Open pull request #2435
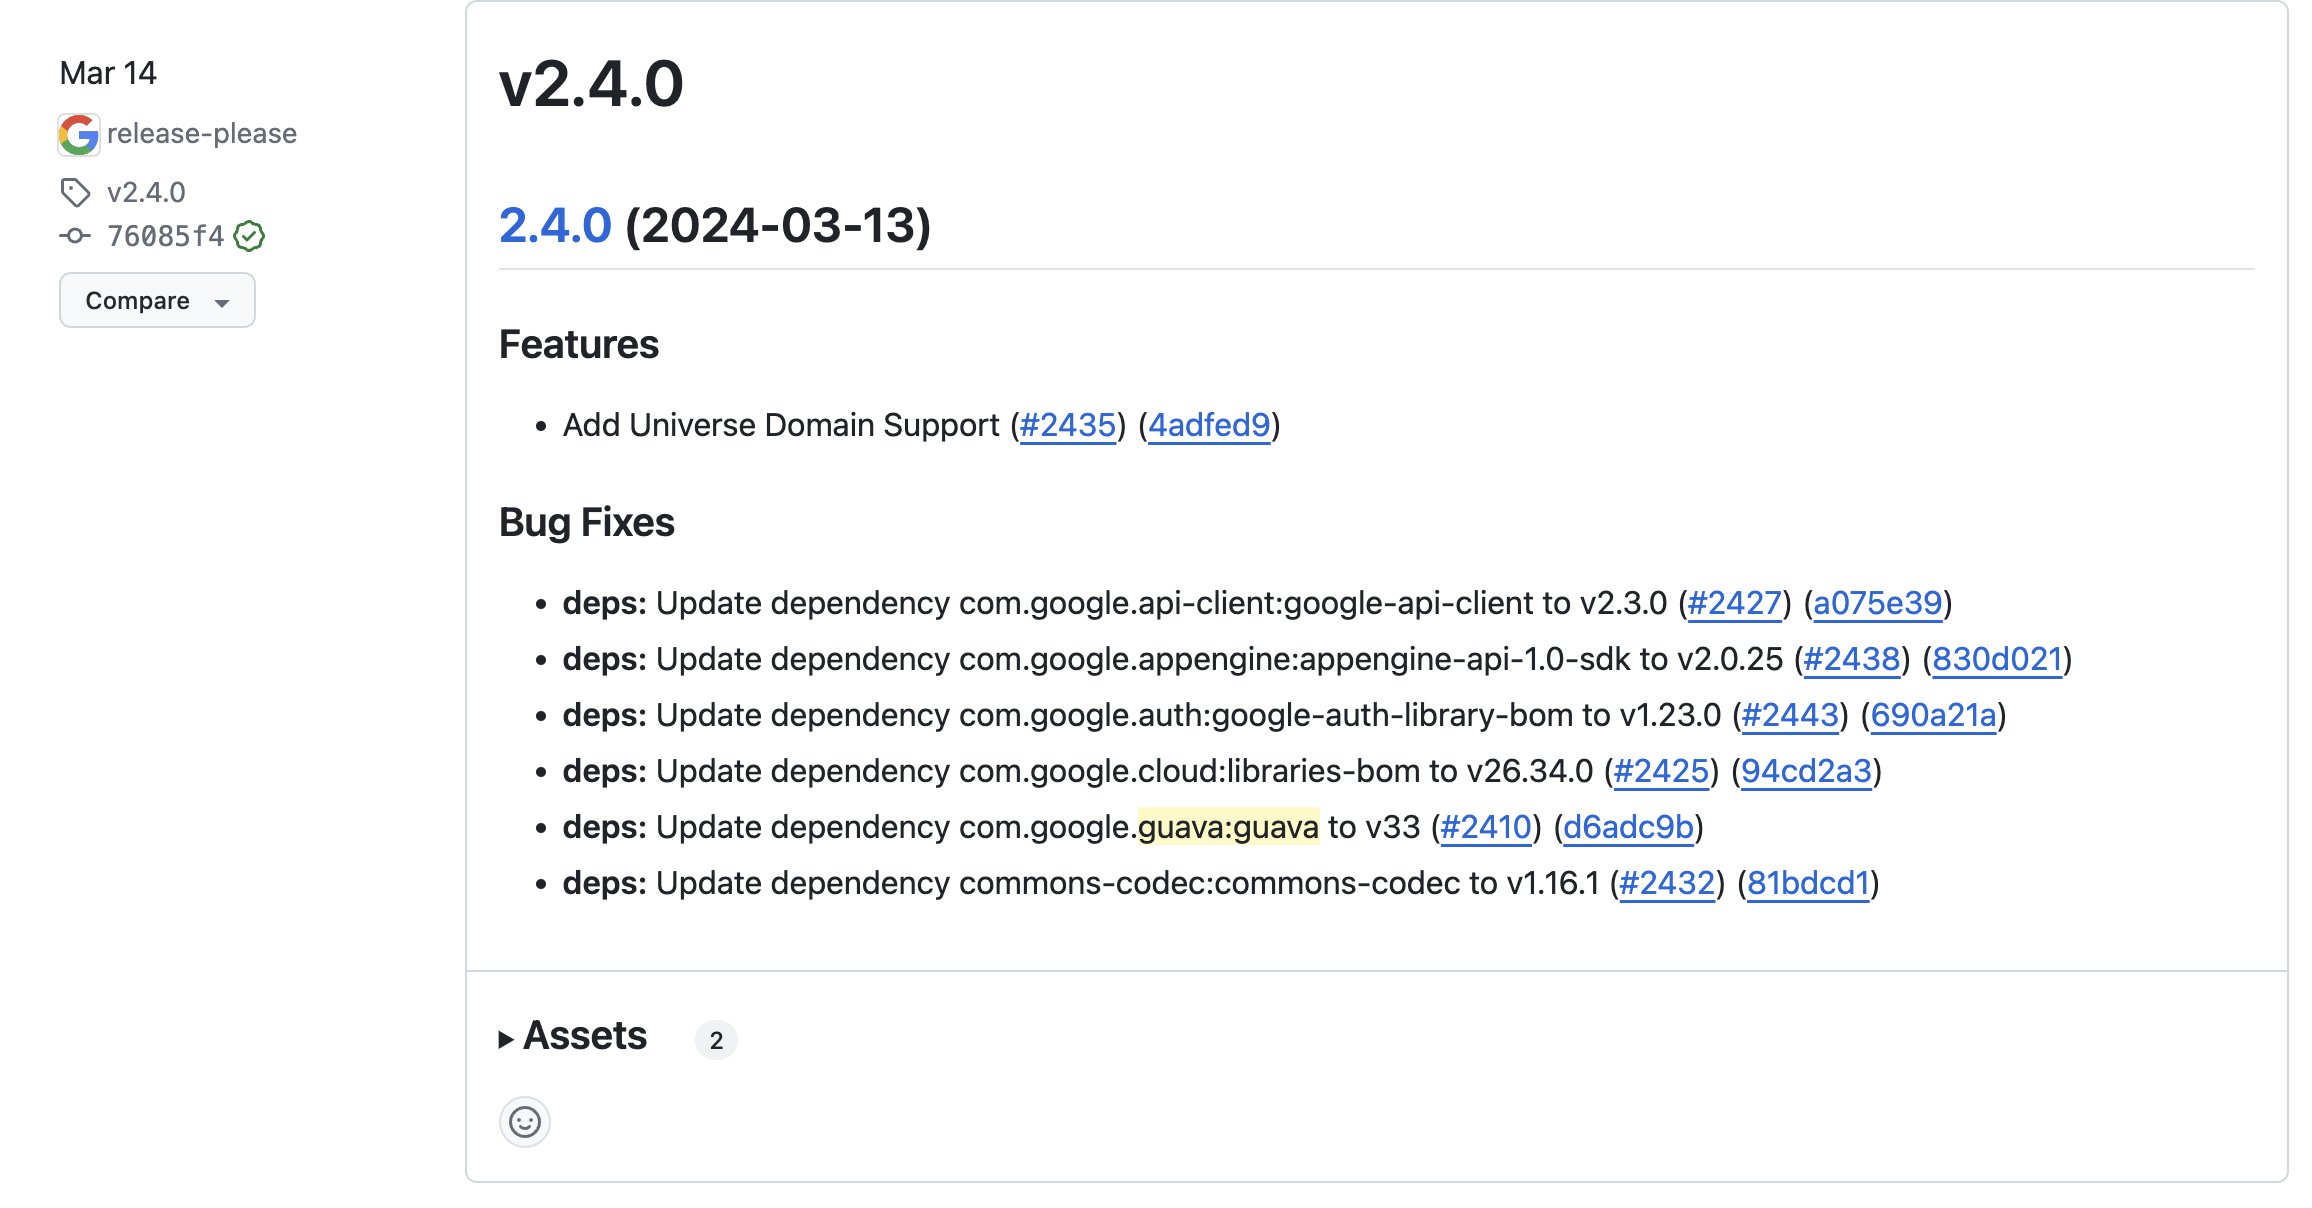Viewport: 2312px width, 1208px height. coord(1067,425)
